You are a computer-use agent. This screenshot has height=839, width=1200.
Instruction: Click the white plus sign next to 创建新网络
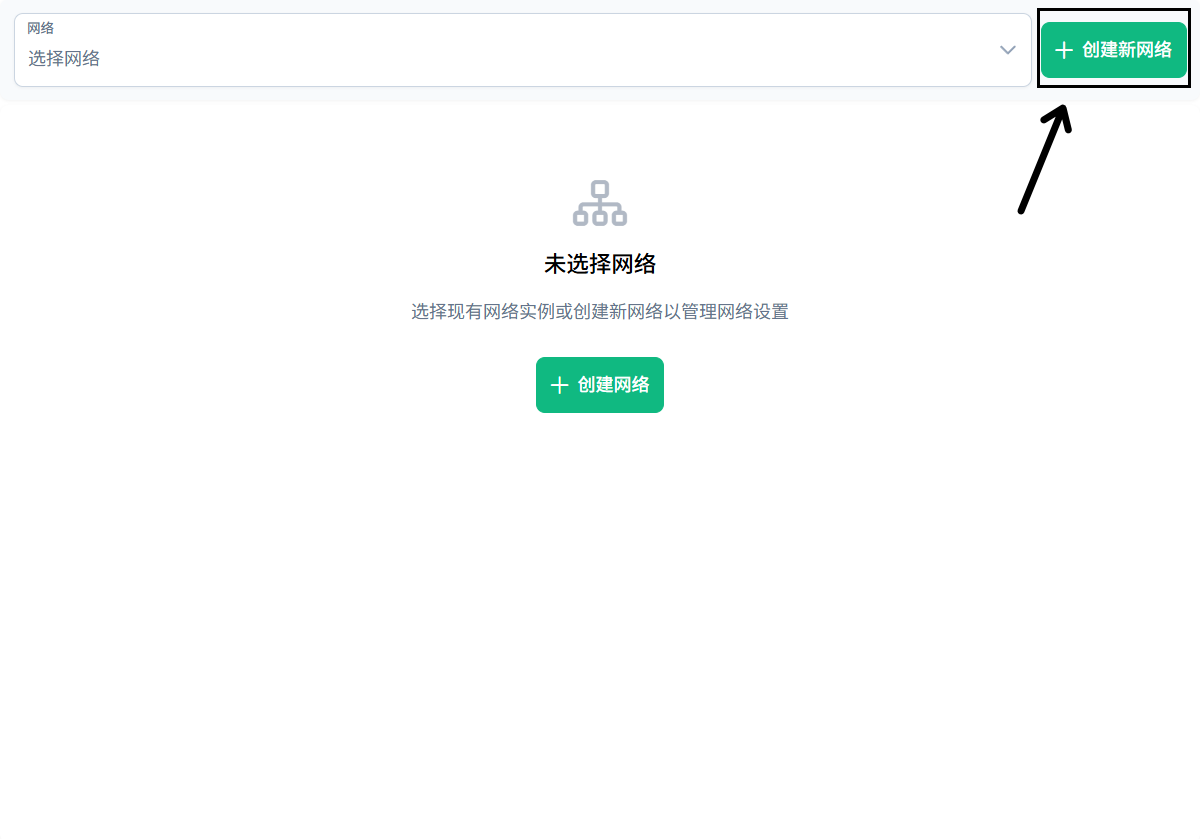pos(1064,50)
